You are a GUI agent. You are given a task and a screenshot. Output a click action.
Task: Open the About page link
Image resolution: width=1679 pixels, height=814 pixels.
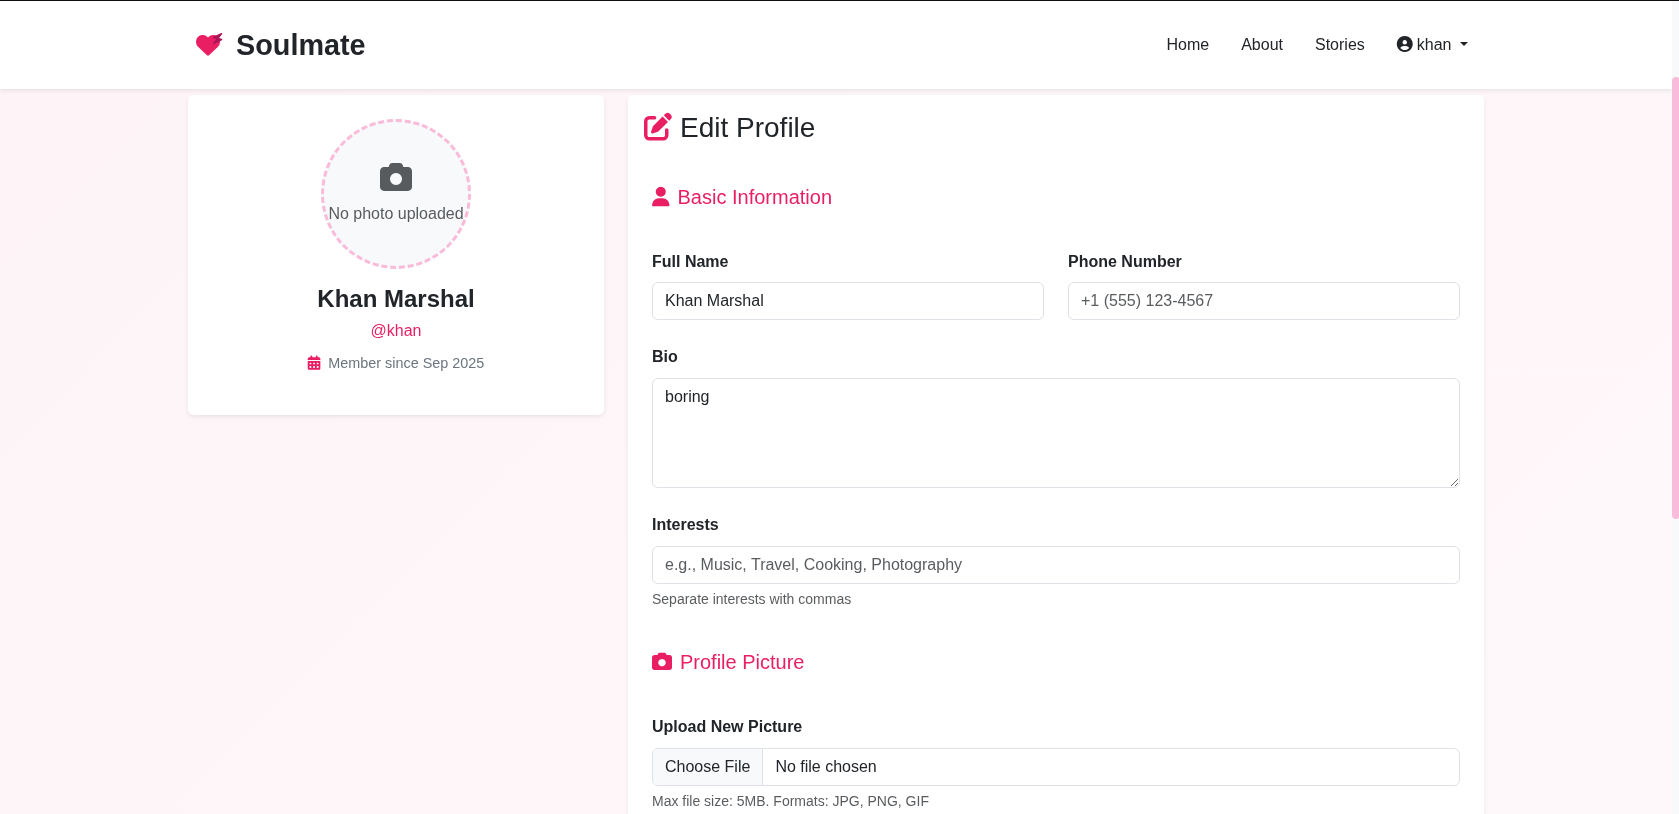click(x=1262, y=44)
